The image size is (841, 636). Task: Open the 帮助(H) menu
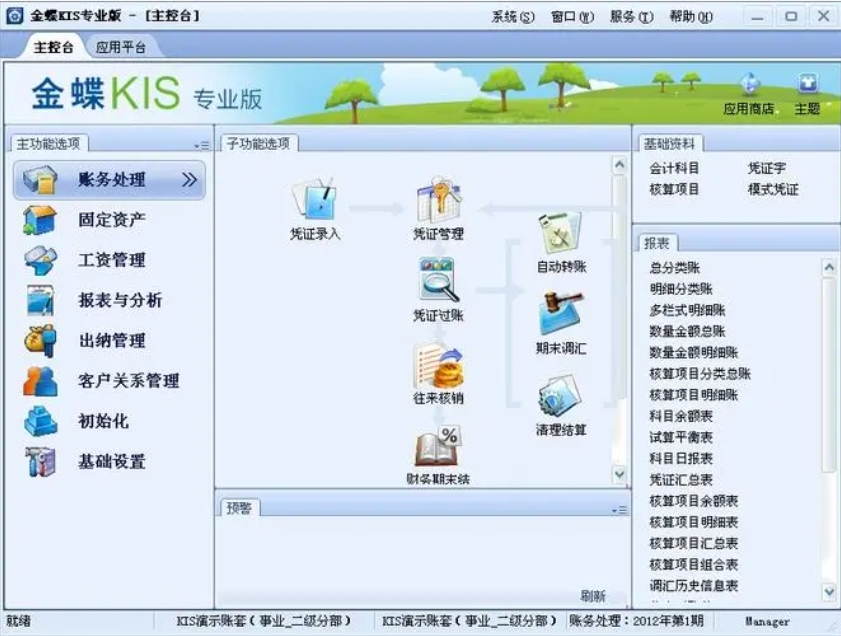point(691,17)
